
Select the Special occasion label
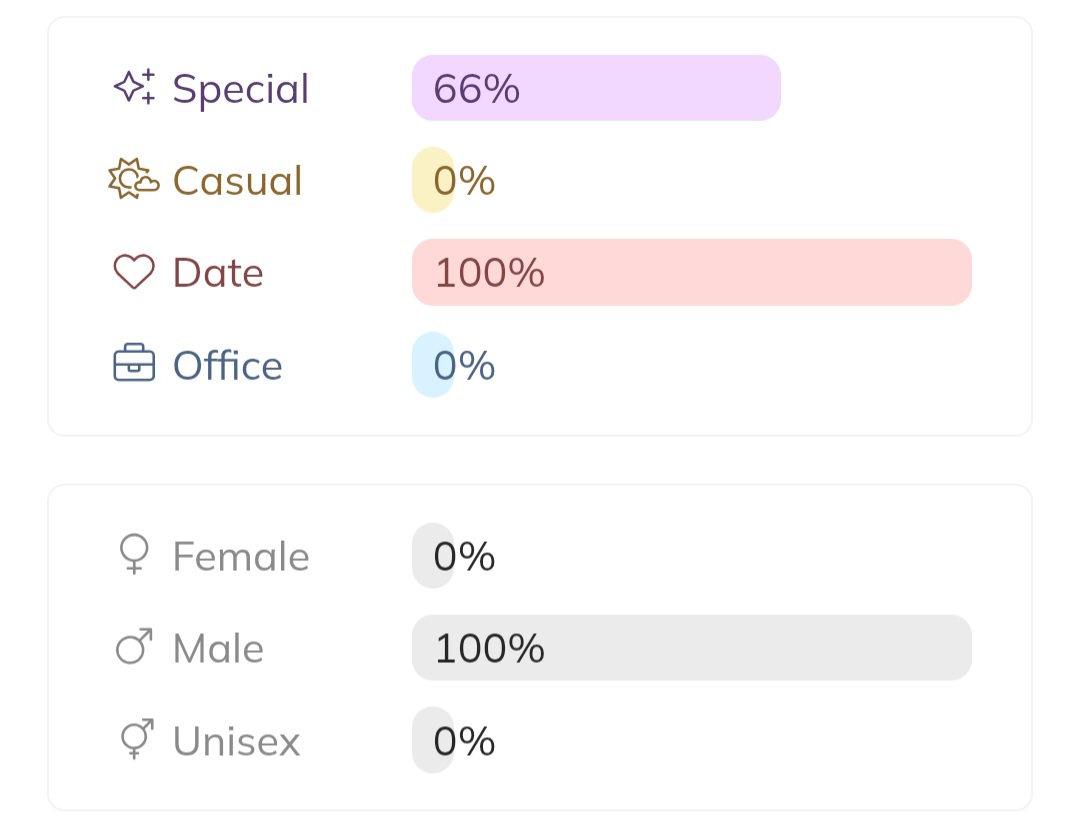pos(241,88)
